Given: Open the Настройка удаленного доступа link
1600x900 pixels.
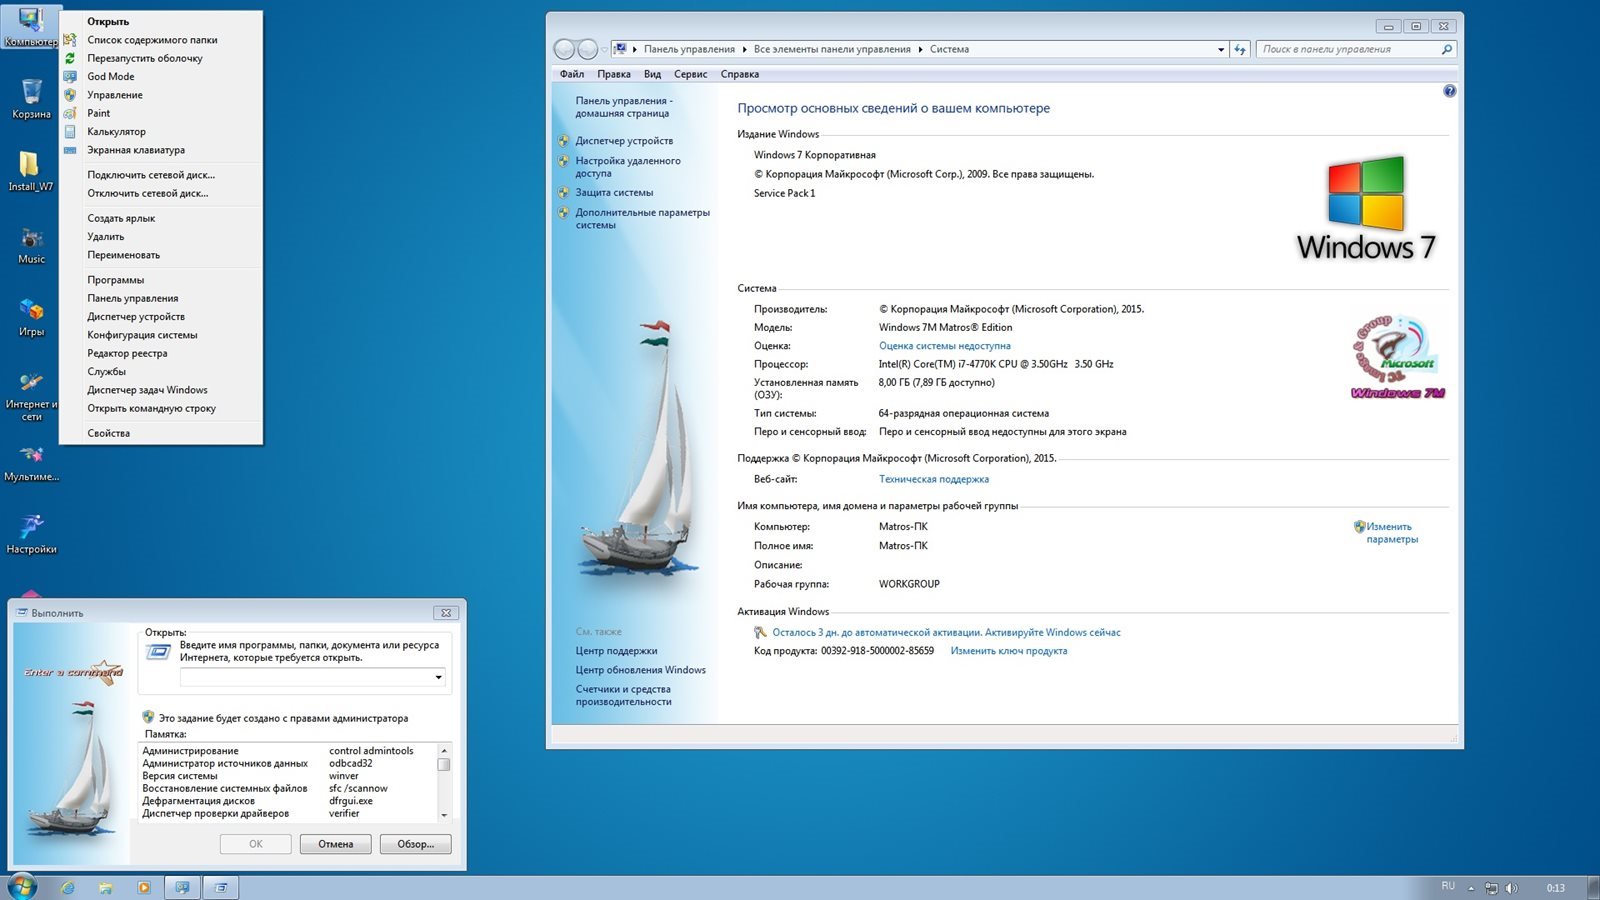Looking at the screenshot, I should pos(628,167).
